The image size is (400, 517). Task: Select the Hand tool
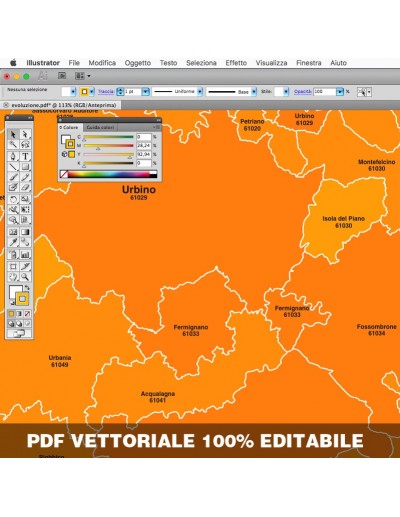(x=13, y=276)
